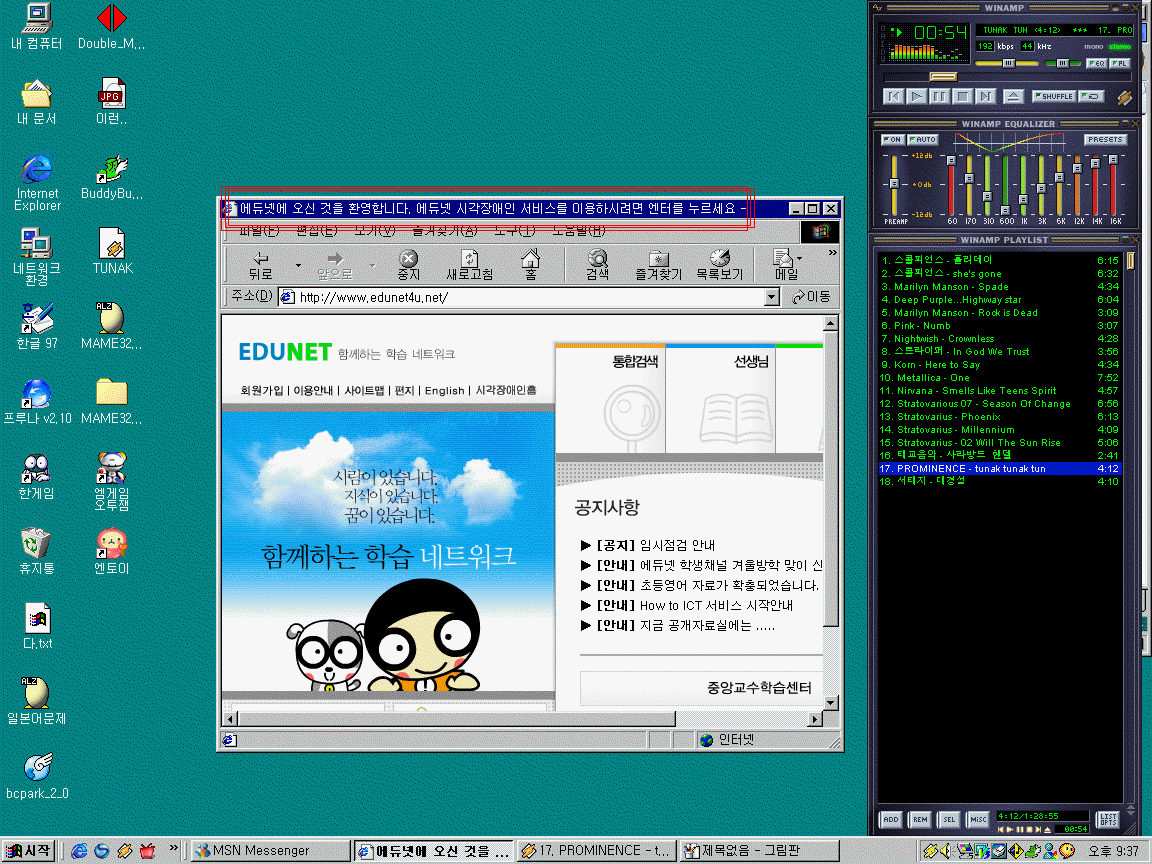Select the 한글 97 desktop icon
This screenshot has width=1152, height=864.
click(x=37, y=326)
